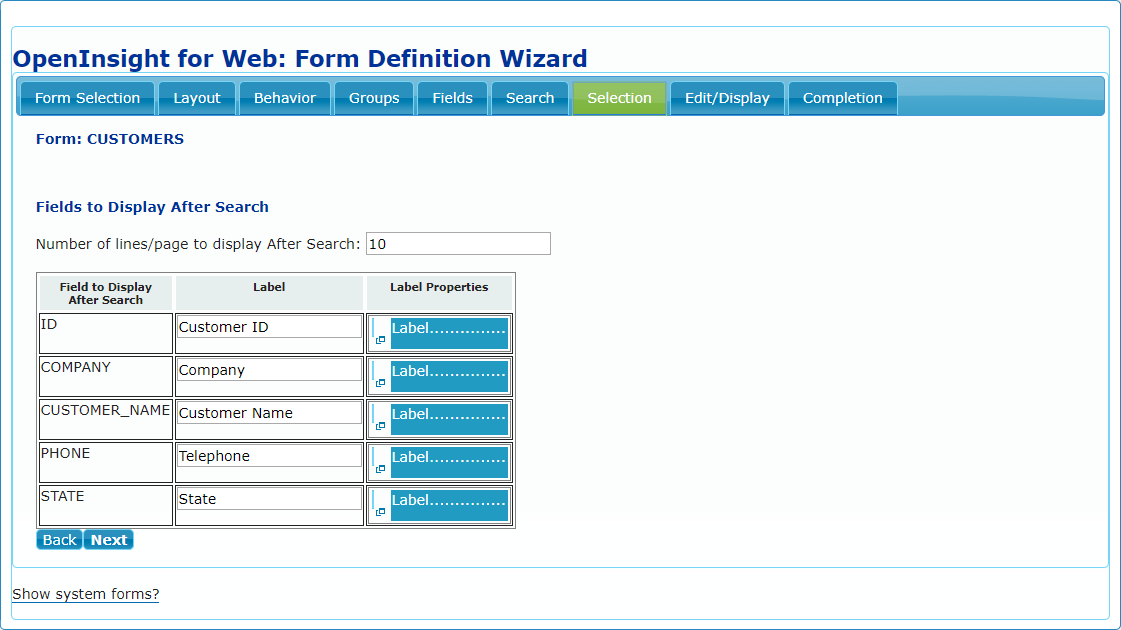Go to the Behavior tab
This screenshot has height=630, width=1121.
(285, 98)
